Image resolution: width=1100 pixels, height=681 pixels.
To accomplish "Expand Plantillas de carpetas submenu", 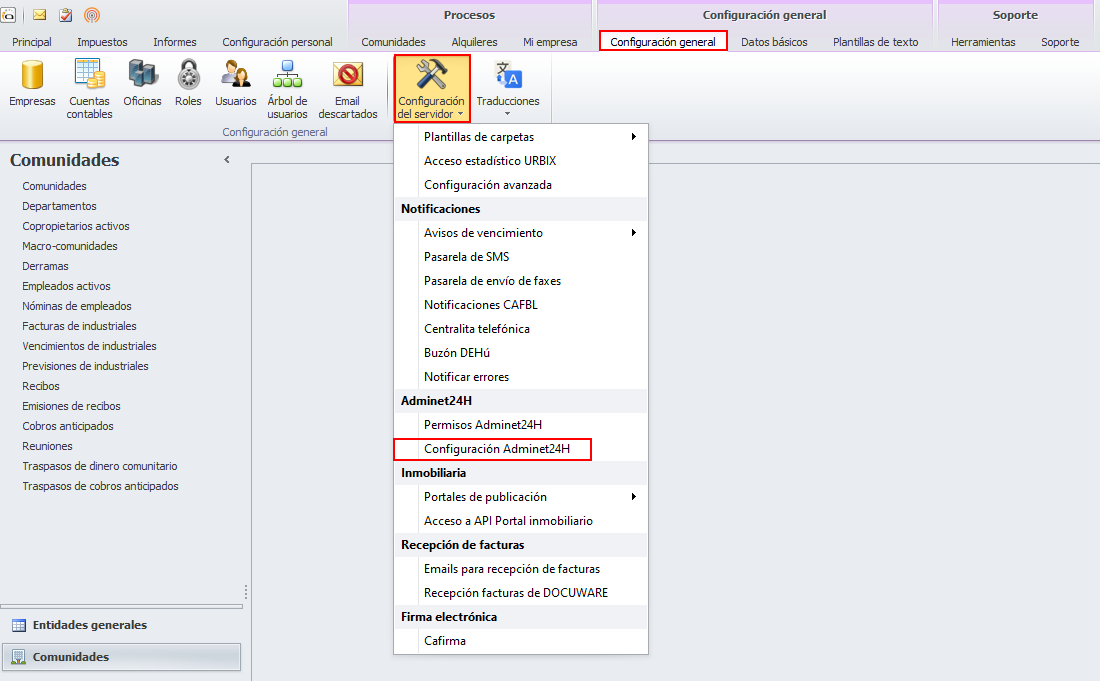I will [633, 137].
